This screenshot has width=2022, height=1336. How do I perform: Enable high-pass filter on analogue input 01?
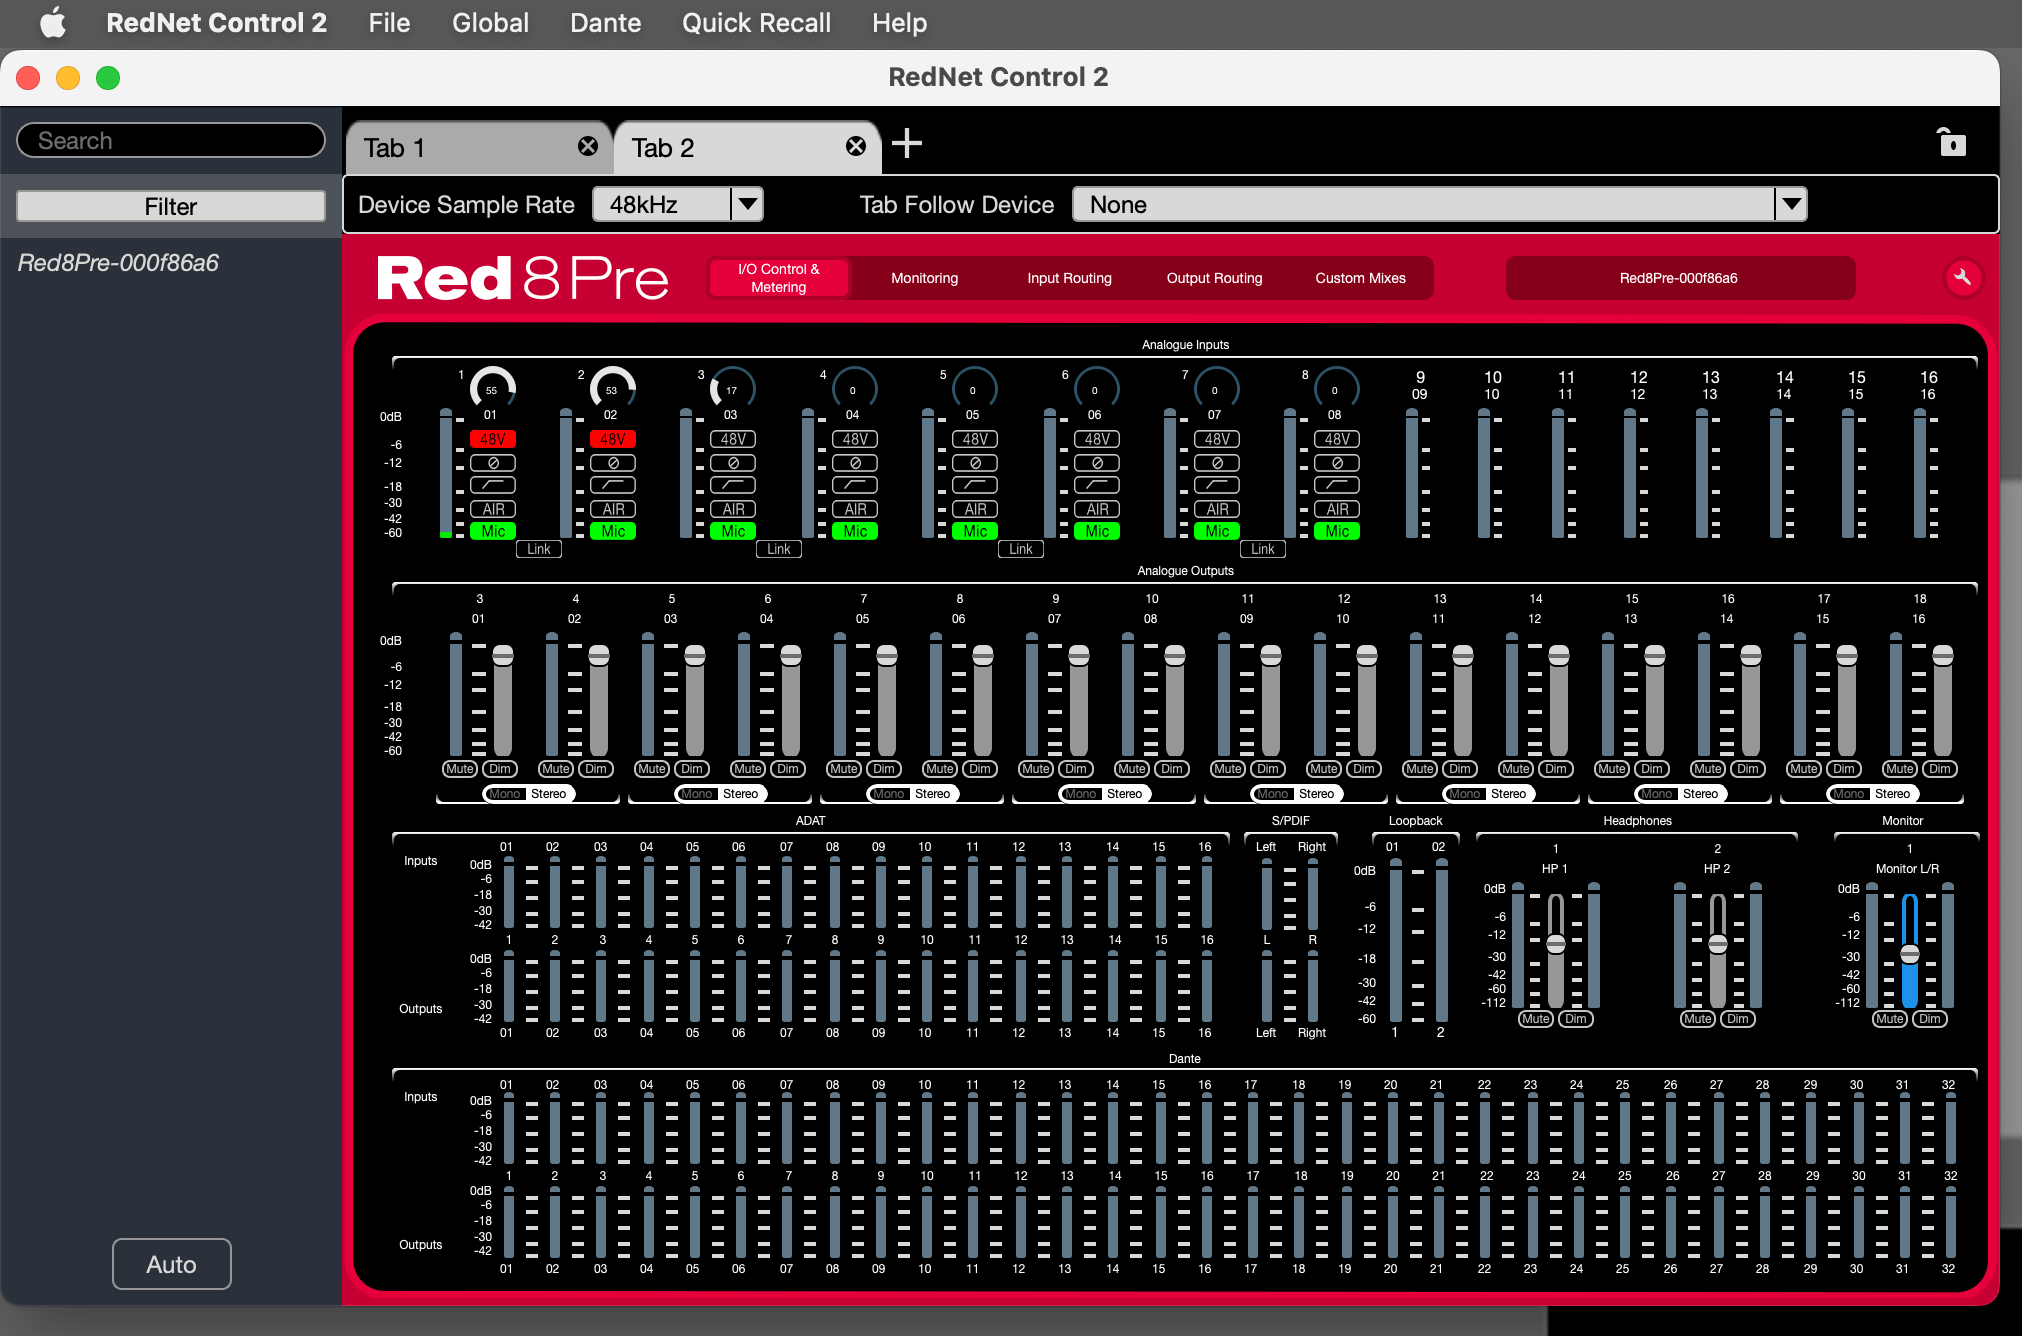[x=493, y=485]
